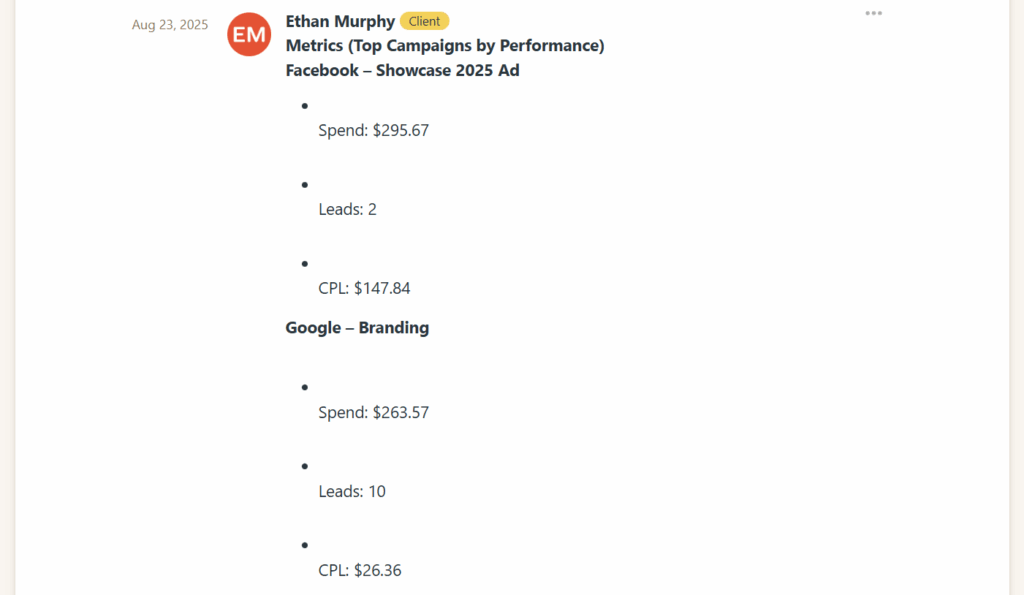Click the Google – Branding heading
The width and height of the screenshot is (1024, 595).
(357, 328)
